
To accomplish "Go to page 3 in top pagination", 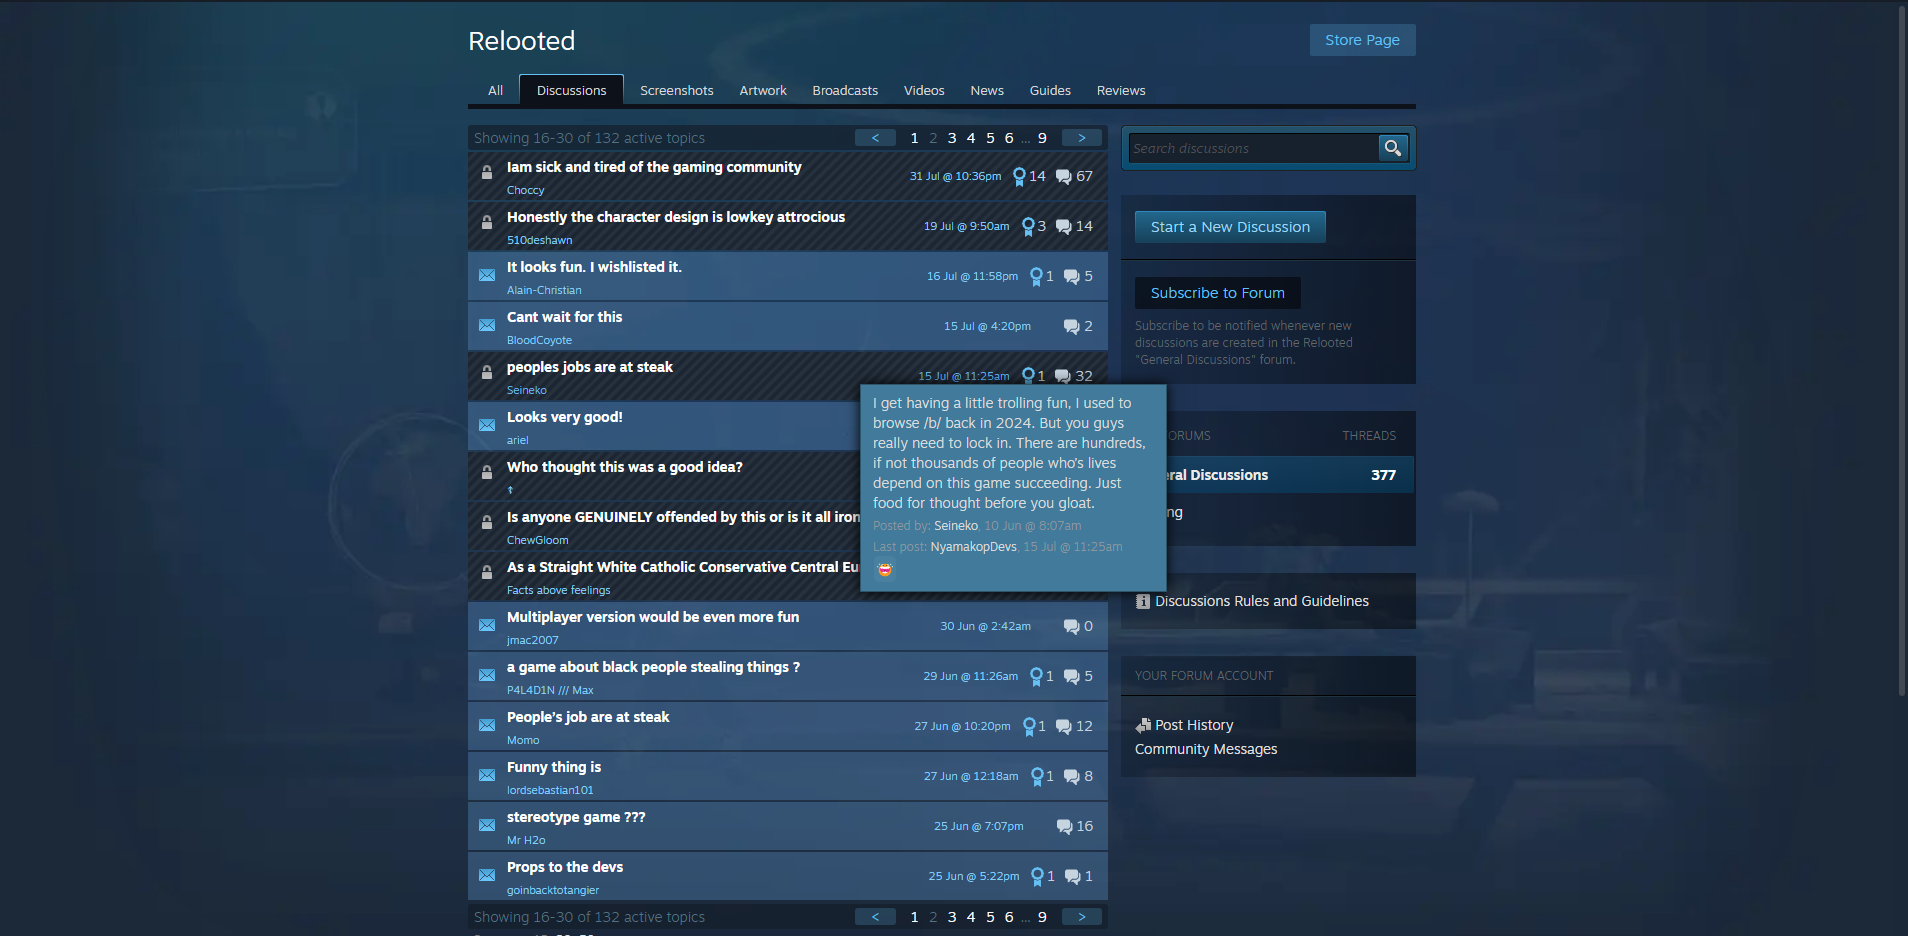I will [x=952, y=138].
